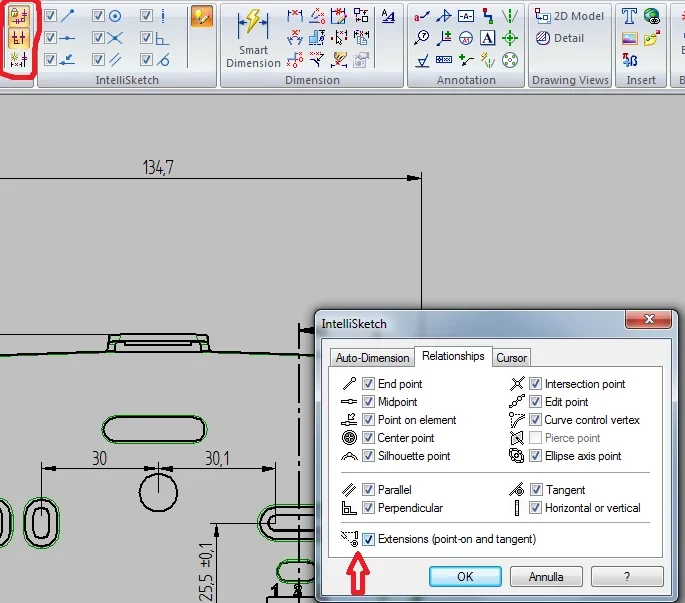Toggle the Tangent checkbox in dialog
Viewport: 685px width, 603px height.
pos(536,490)
